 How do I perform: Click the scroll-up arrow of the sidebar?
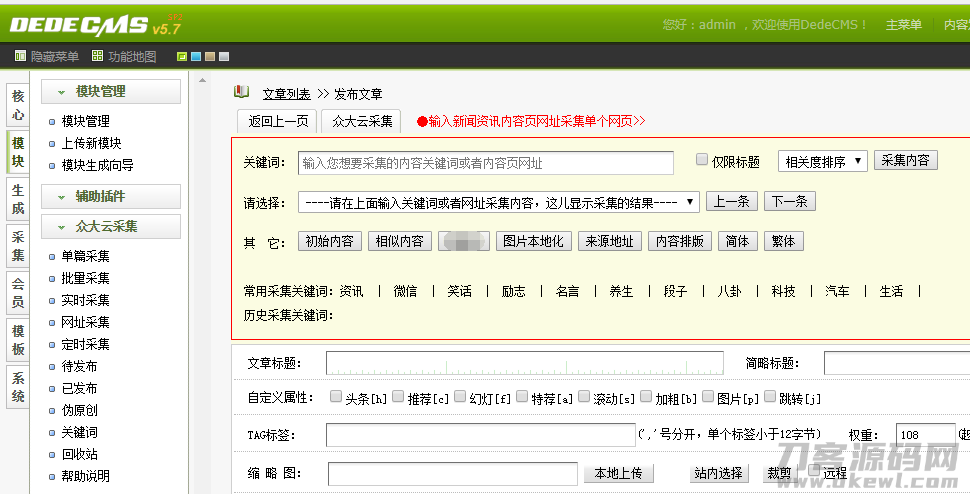(200, 82)
